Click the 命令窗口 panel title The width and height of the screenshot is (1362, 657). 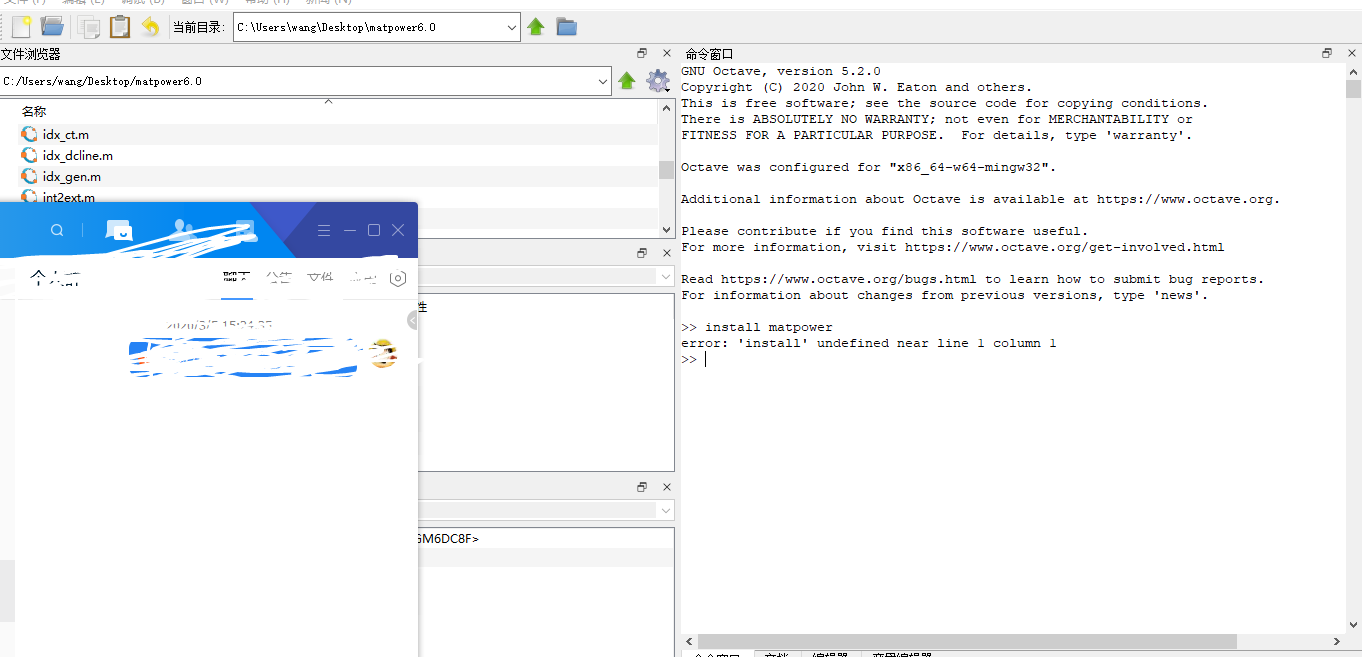tap(709, 54)
